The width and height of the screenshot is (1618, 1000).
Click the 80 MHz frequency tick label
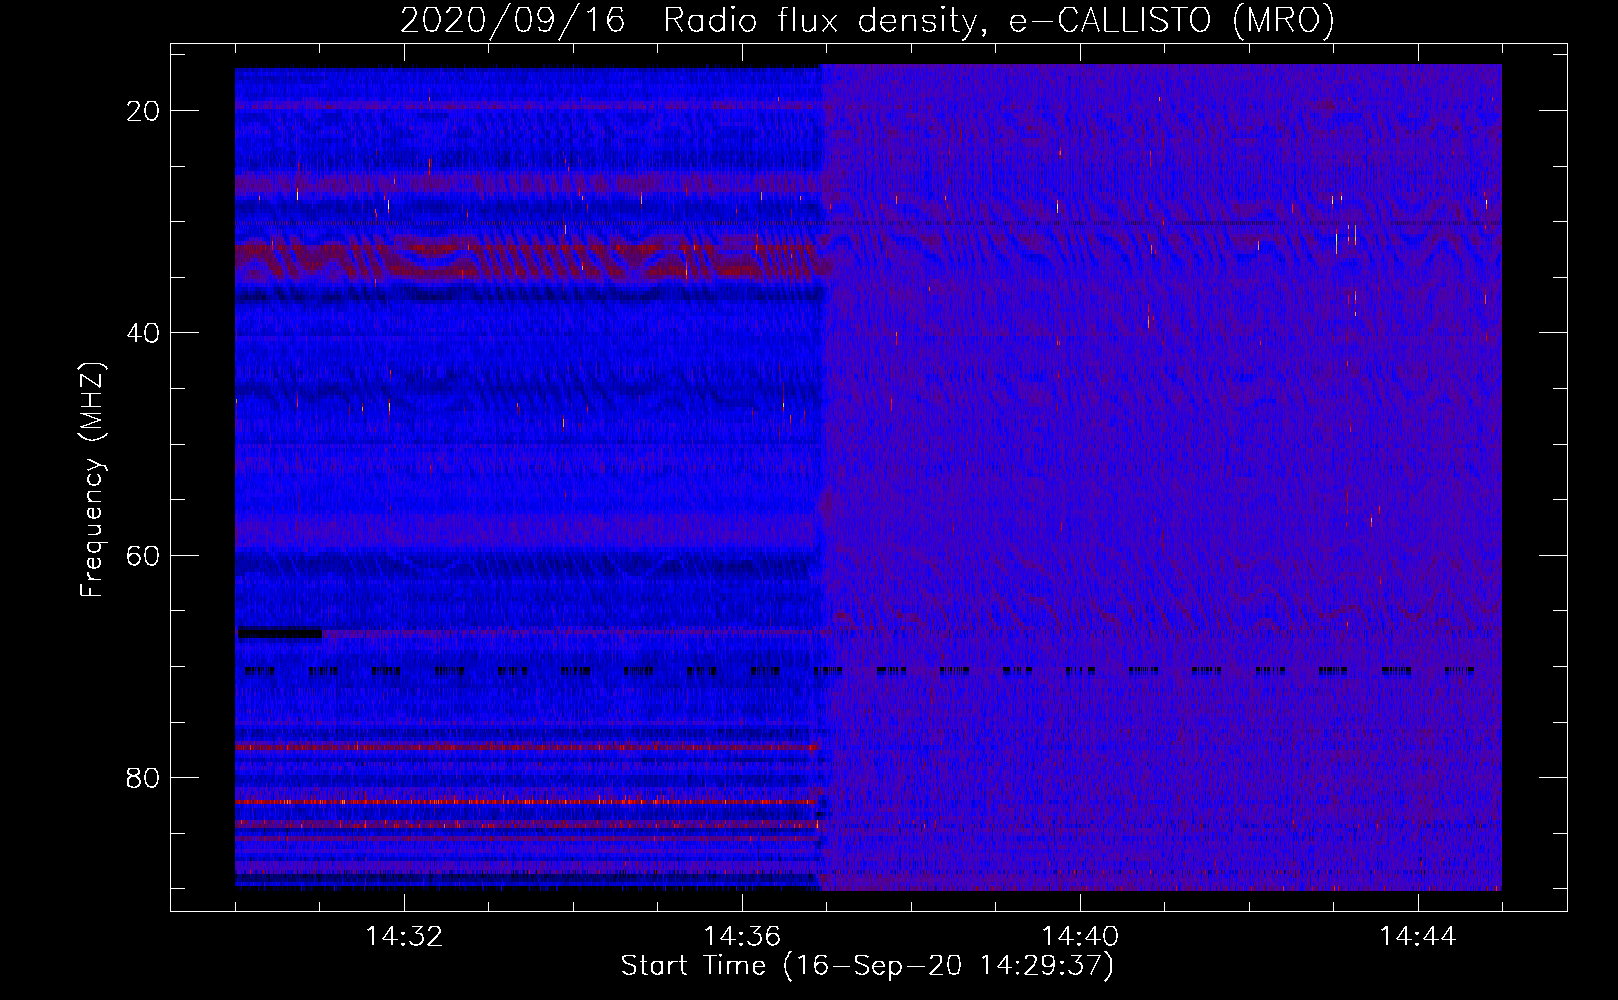point(143,777)
